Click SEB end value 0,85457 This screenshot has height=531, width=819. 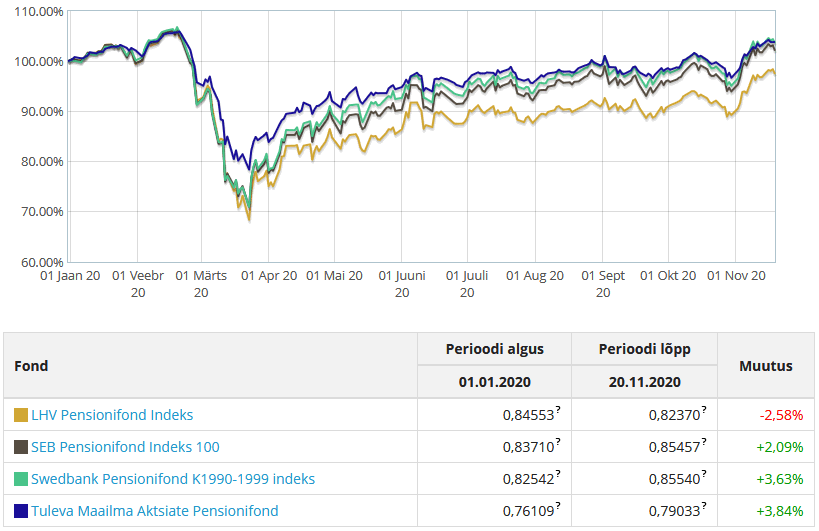pos(674,447)
